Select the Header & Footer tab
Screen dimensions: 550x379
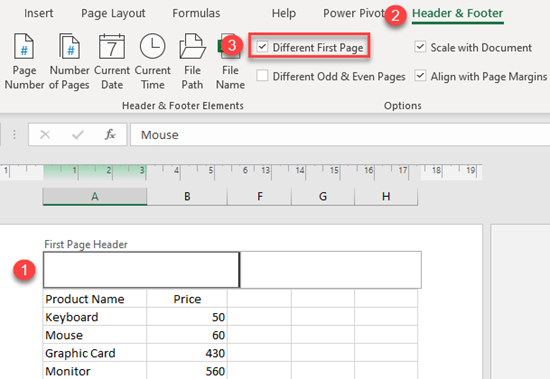coord(457,13)
